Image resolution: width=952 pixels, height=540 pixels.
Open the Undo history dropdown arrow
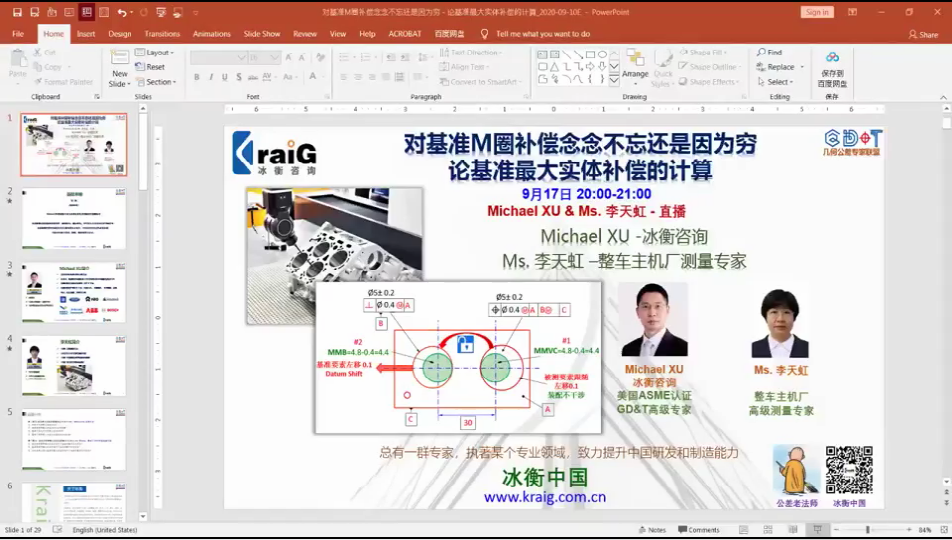pos(132,13)
